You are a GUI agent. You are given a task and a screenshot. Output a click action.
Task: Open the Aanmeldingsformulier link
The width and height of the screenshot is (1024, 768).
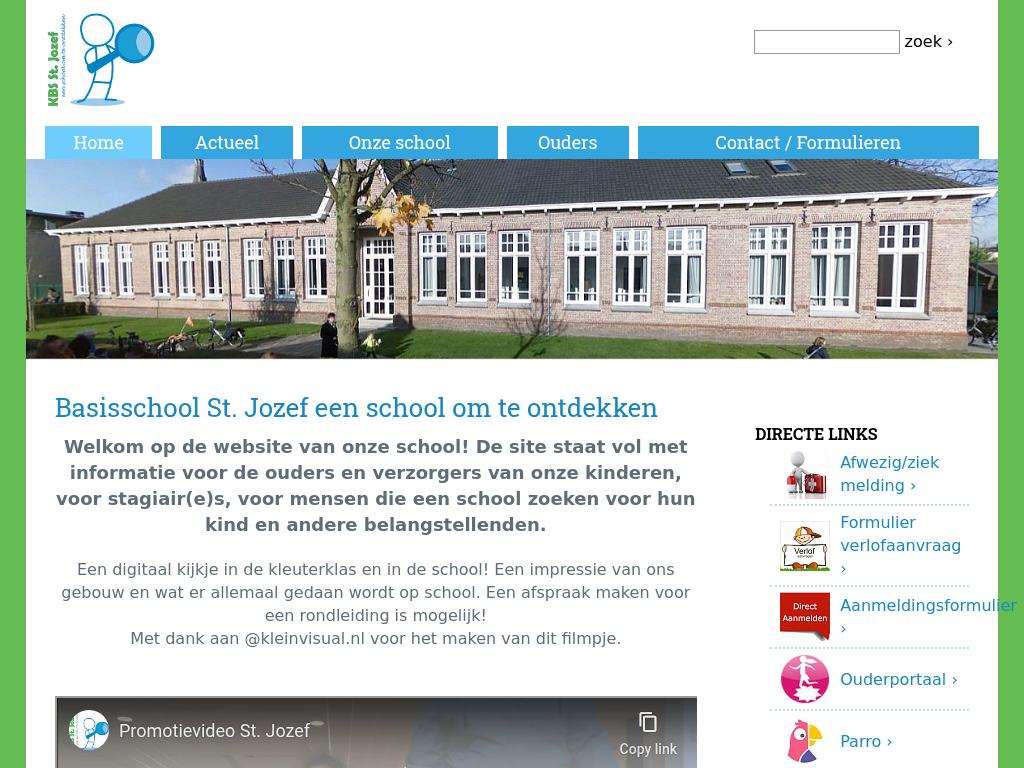click(927, 606)
